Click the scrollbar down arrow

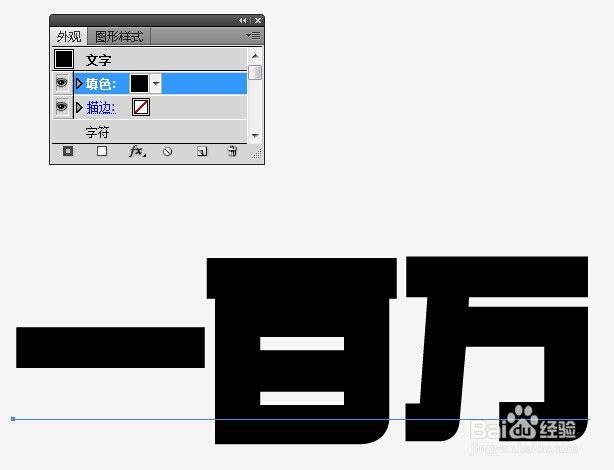(x=255, y=136)
